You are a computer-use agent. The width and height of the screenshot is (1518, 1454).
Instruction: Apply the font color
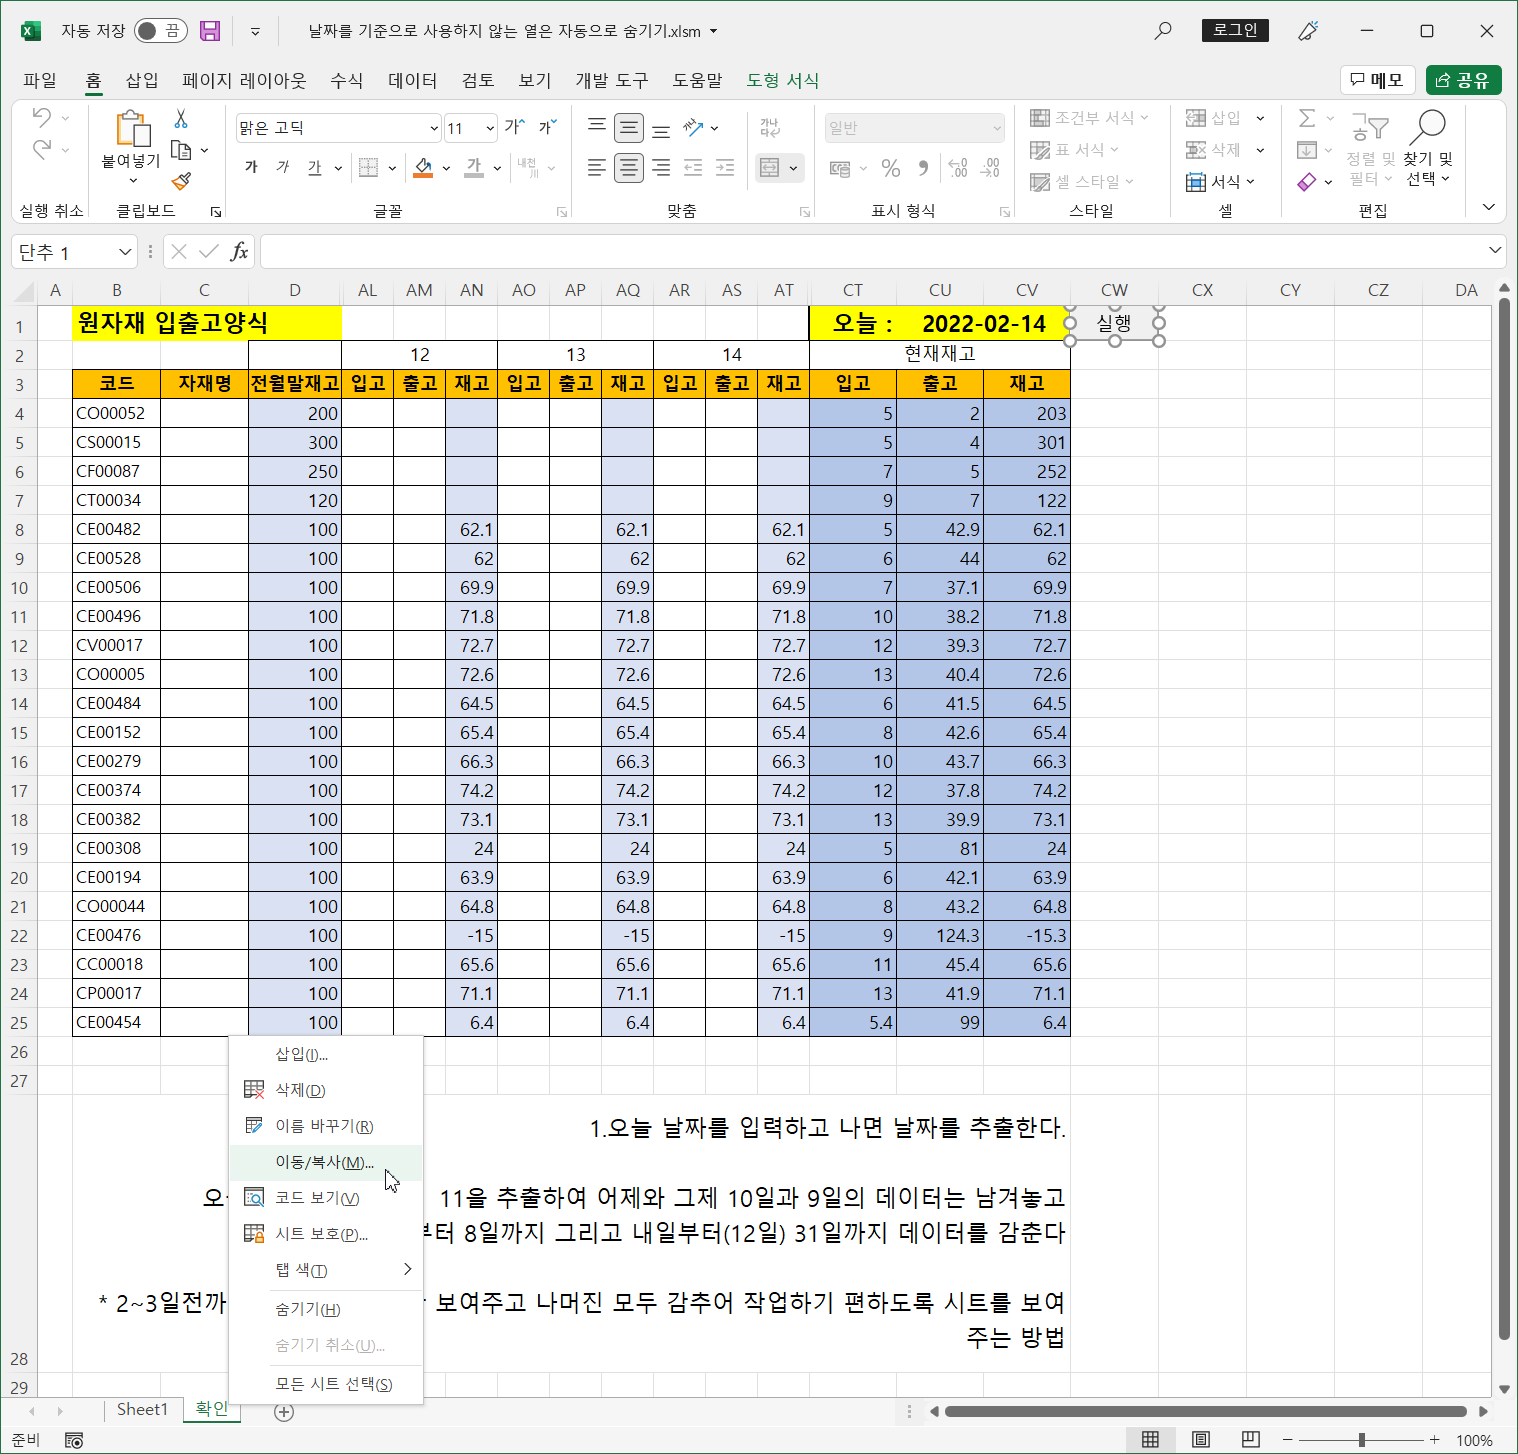click(474, 167)
